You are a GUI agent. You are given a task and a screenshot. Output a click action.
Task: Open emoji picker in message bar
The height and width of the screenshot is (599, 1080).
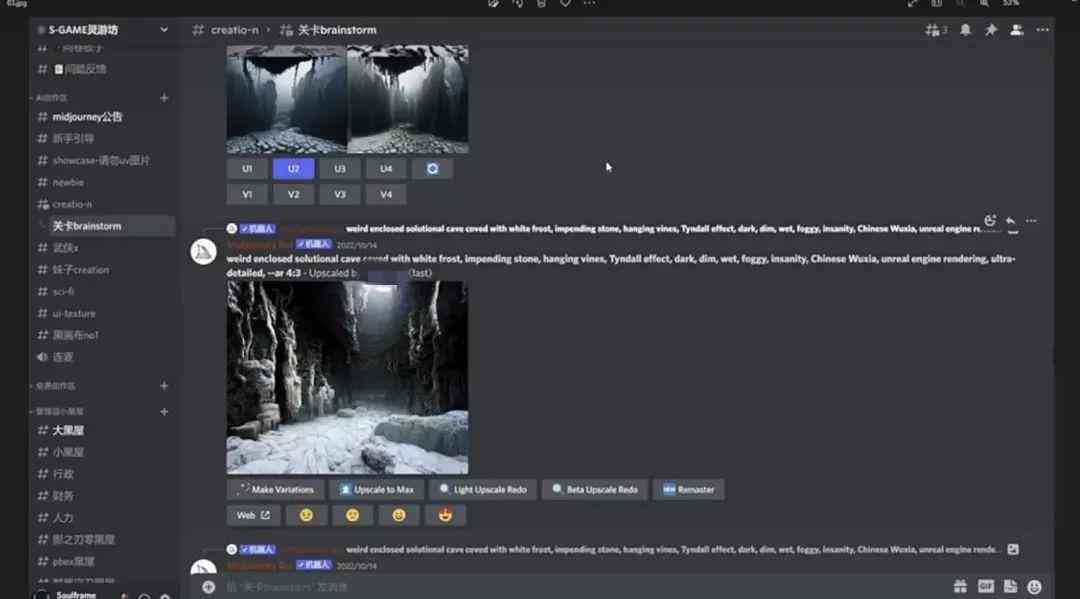click(x=1034, y=587)
